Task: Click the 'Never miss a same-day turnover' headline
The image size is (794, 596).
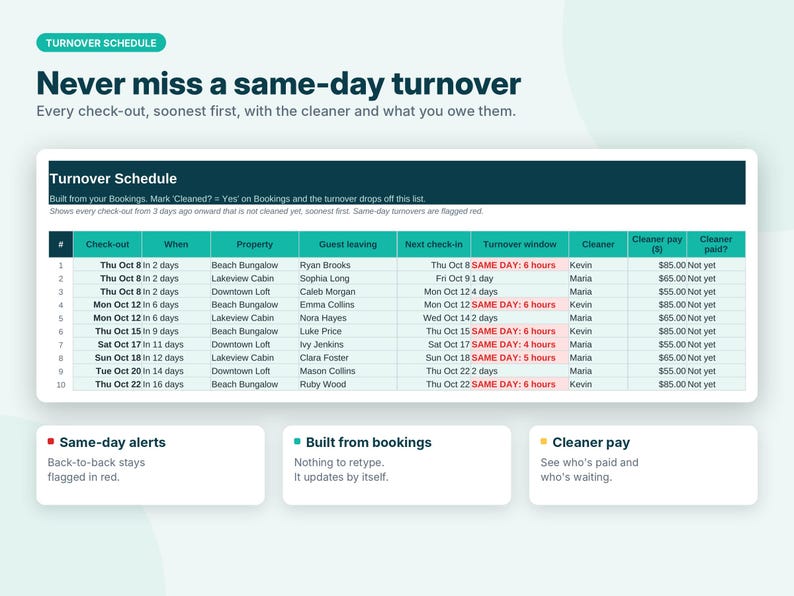Action: point(279,84)
